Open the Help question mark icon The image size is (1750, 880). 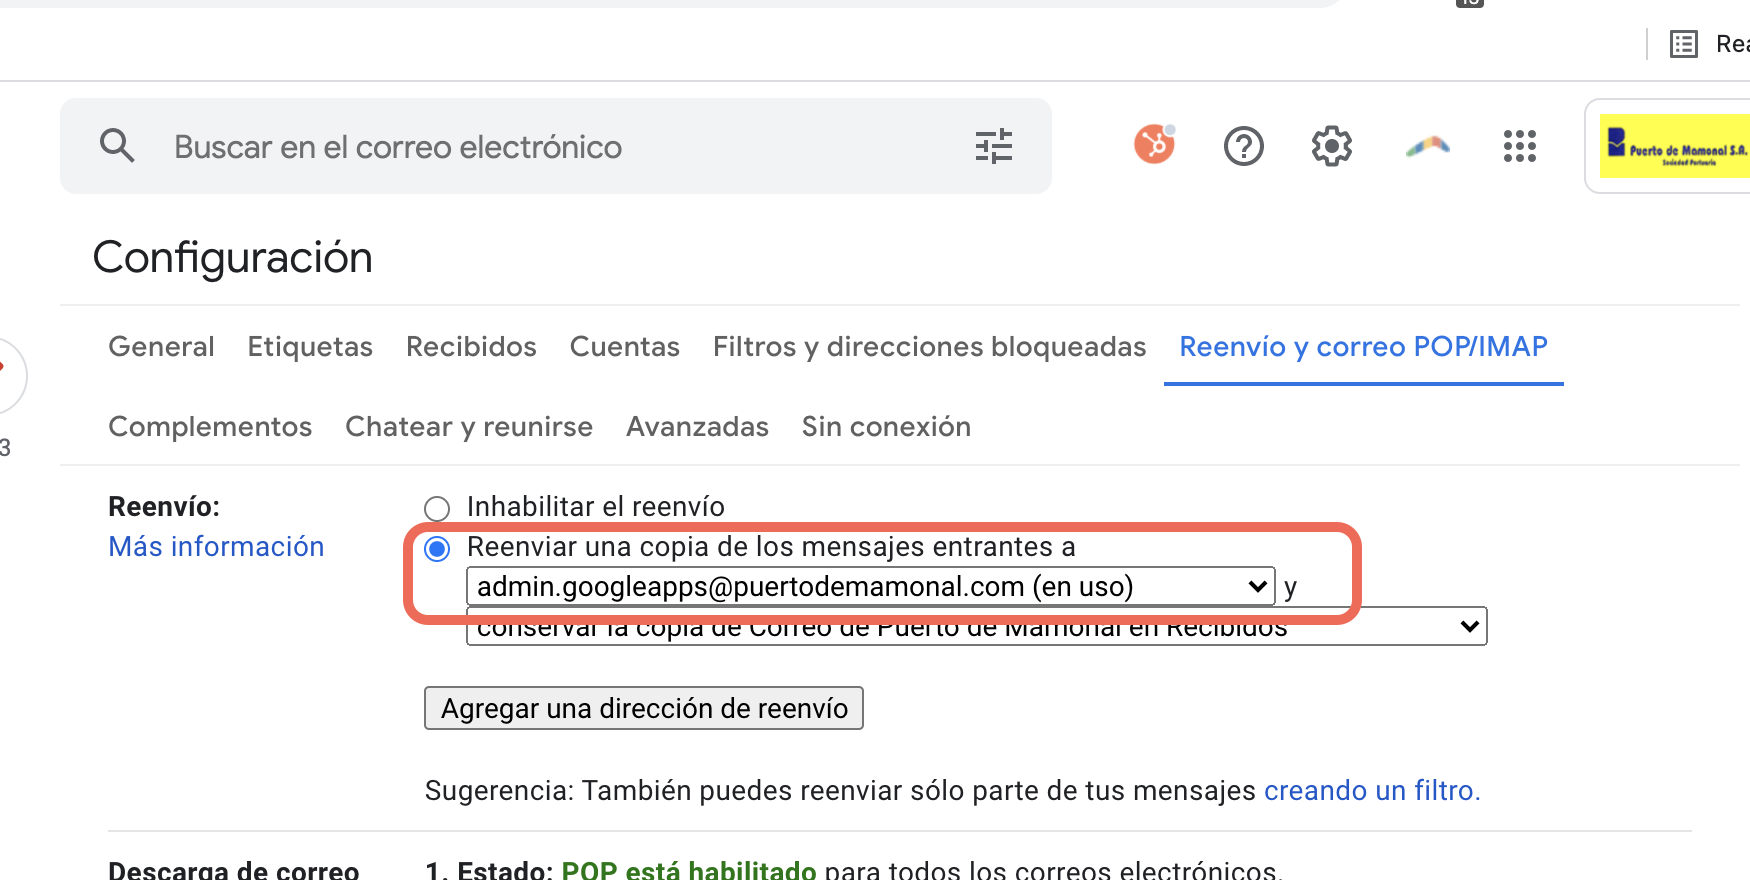pyautogui.click(x=1243, y=147)
